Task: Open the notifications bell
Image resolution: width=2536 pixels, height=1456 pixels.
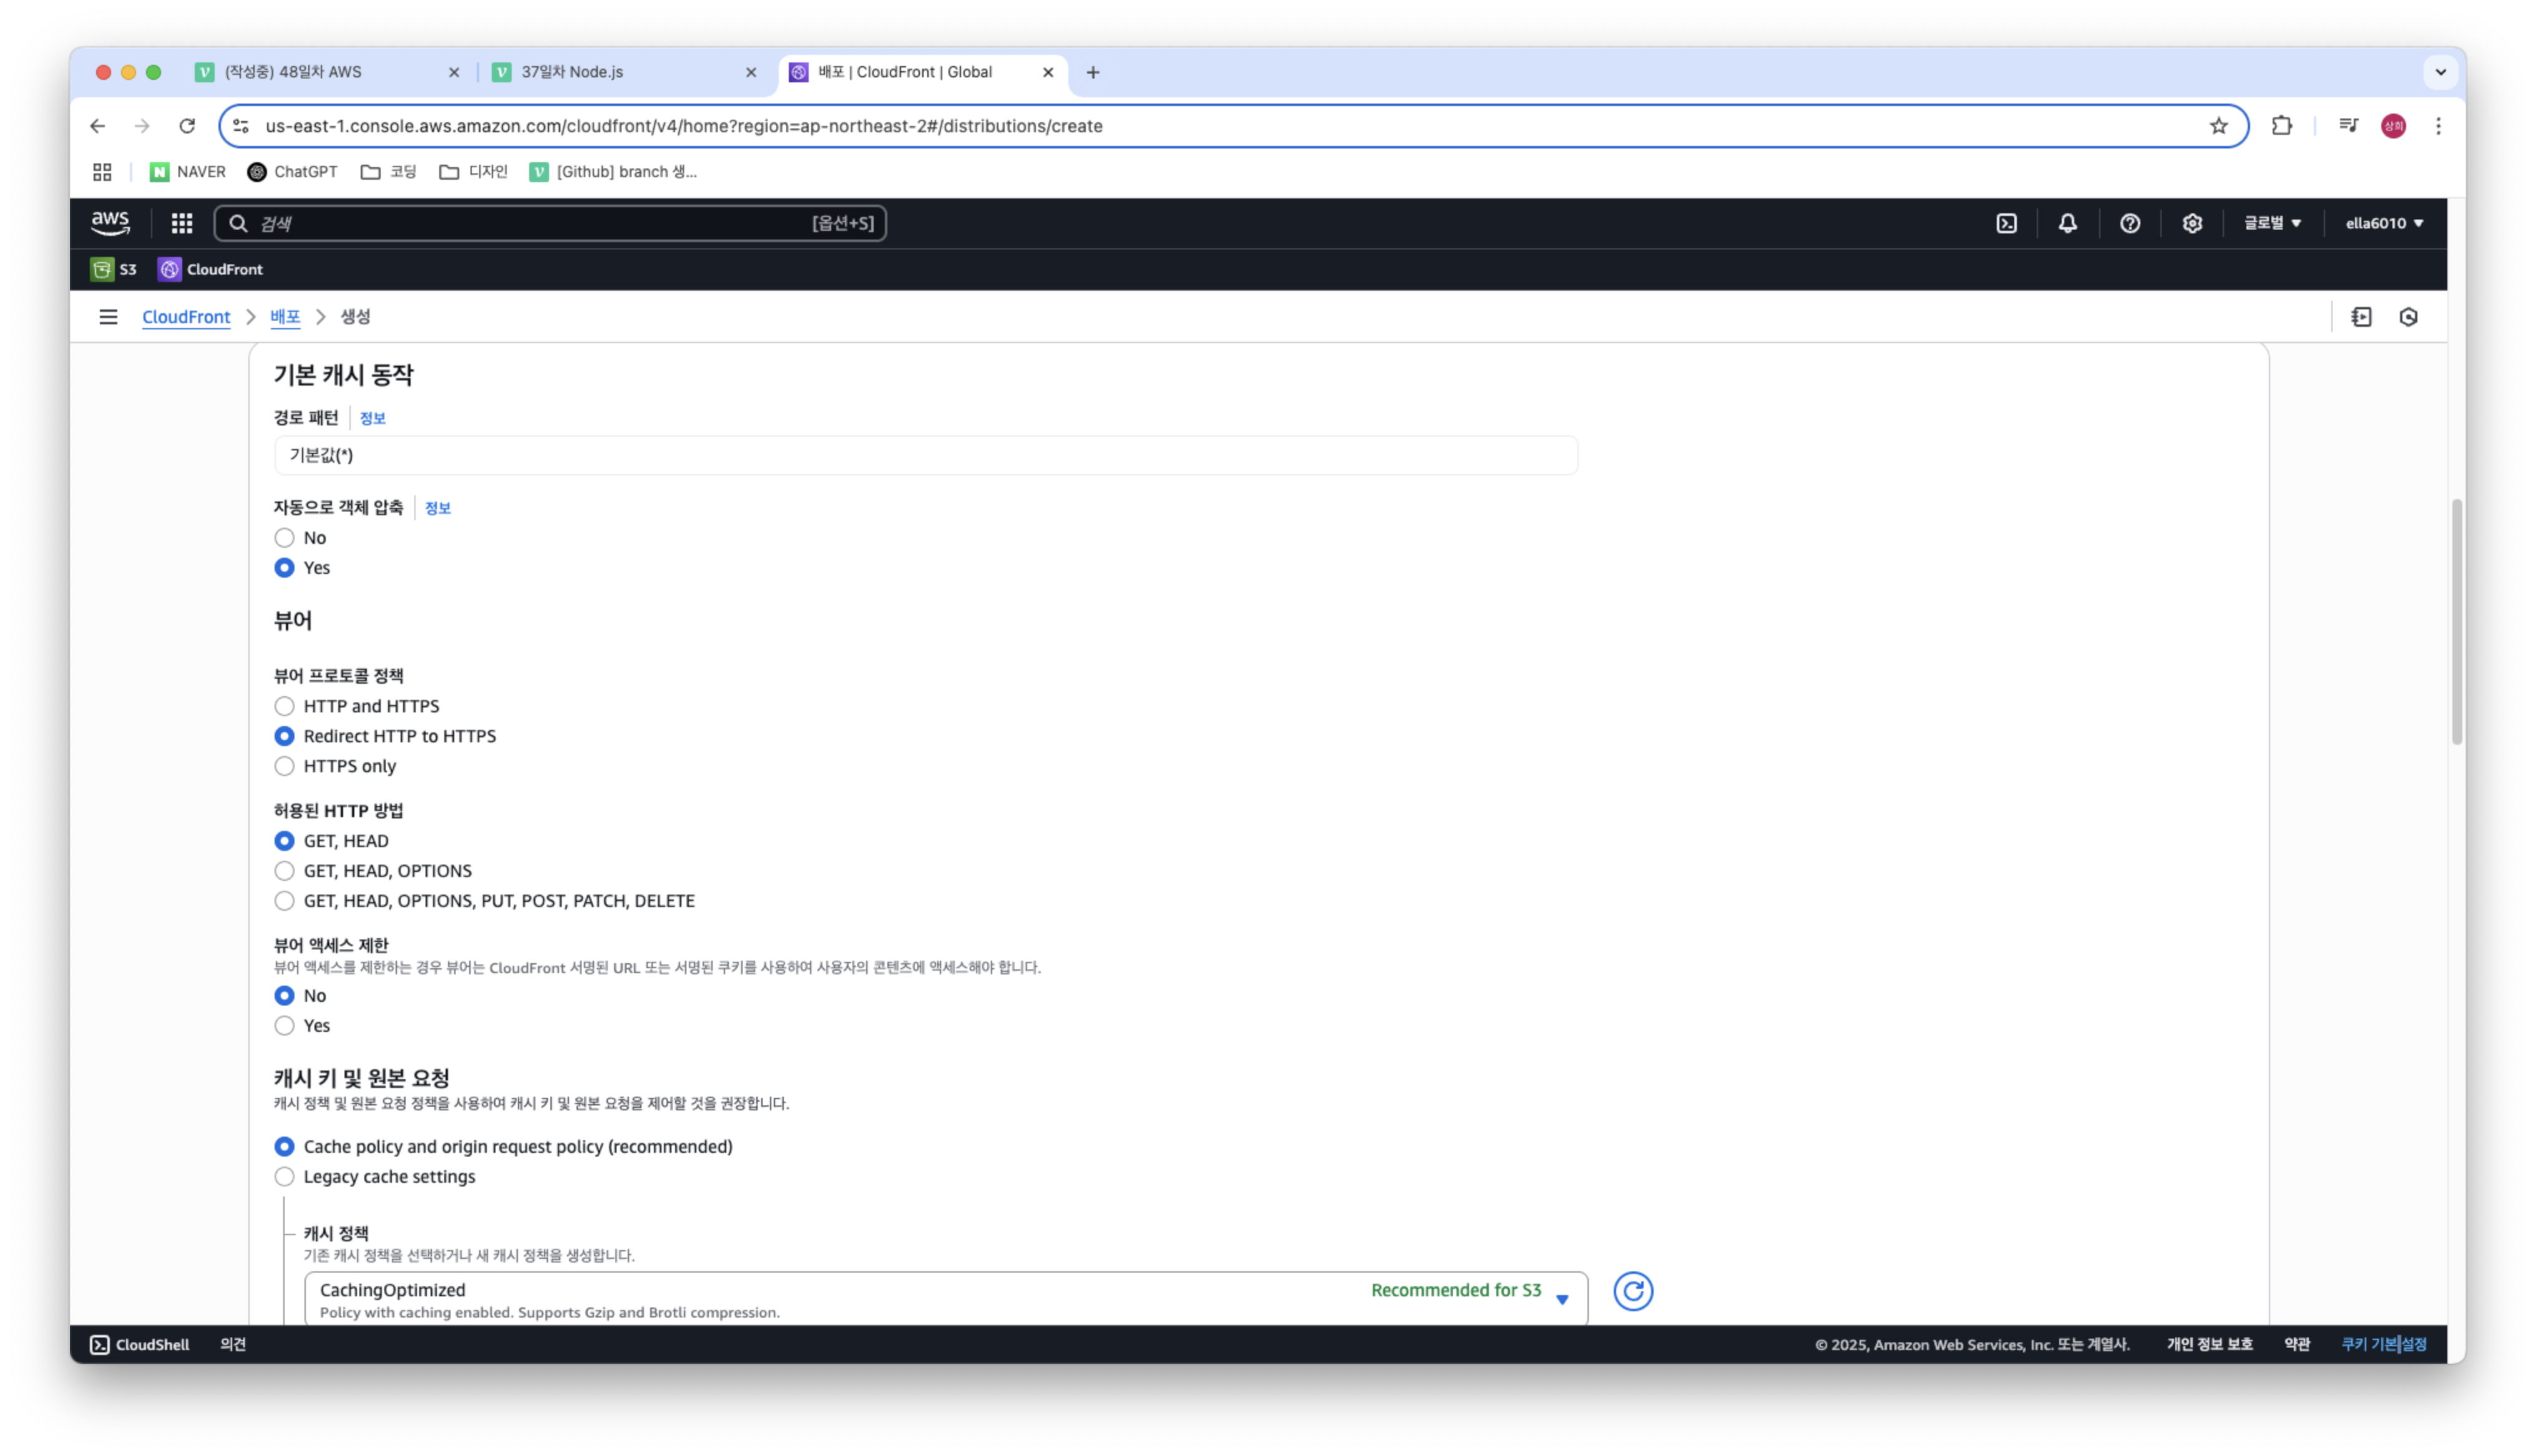Action: point(2067,223)
